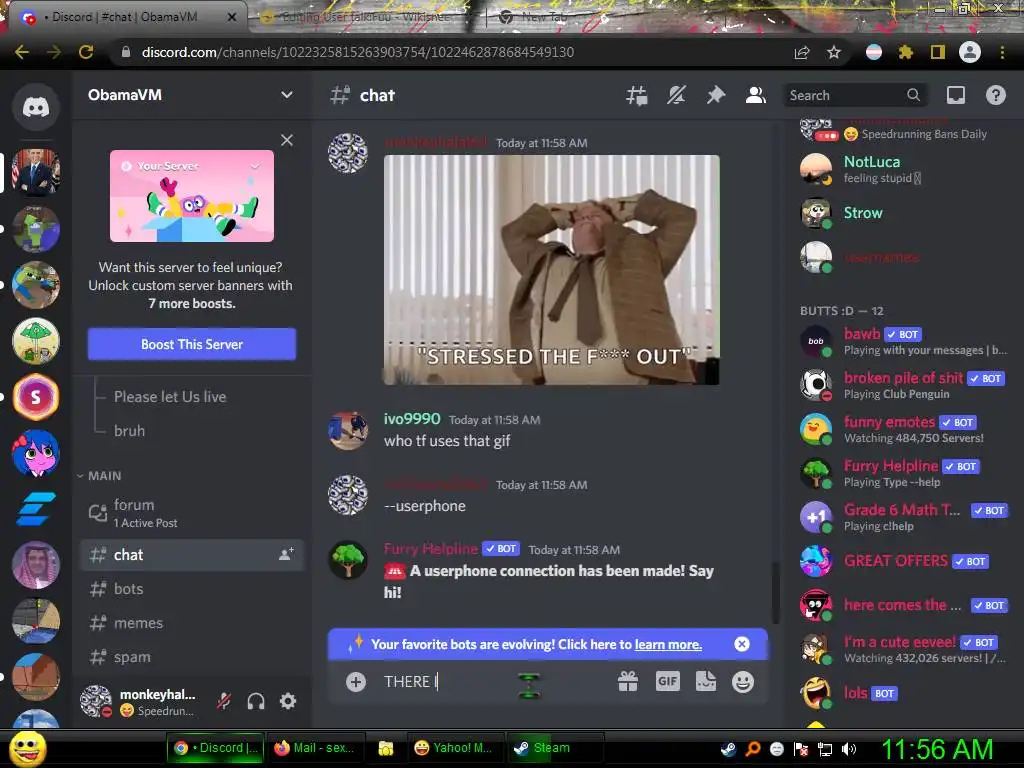The width and height of the screenshot is (1024, 768).
Task: Select the bots channel
Action: tap(192, 589)
